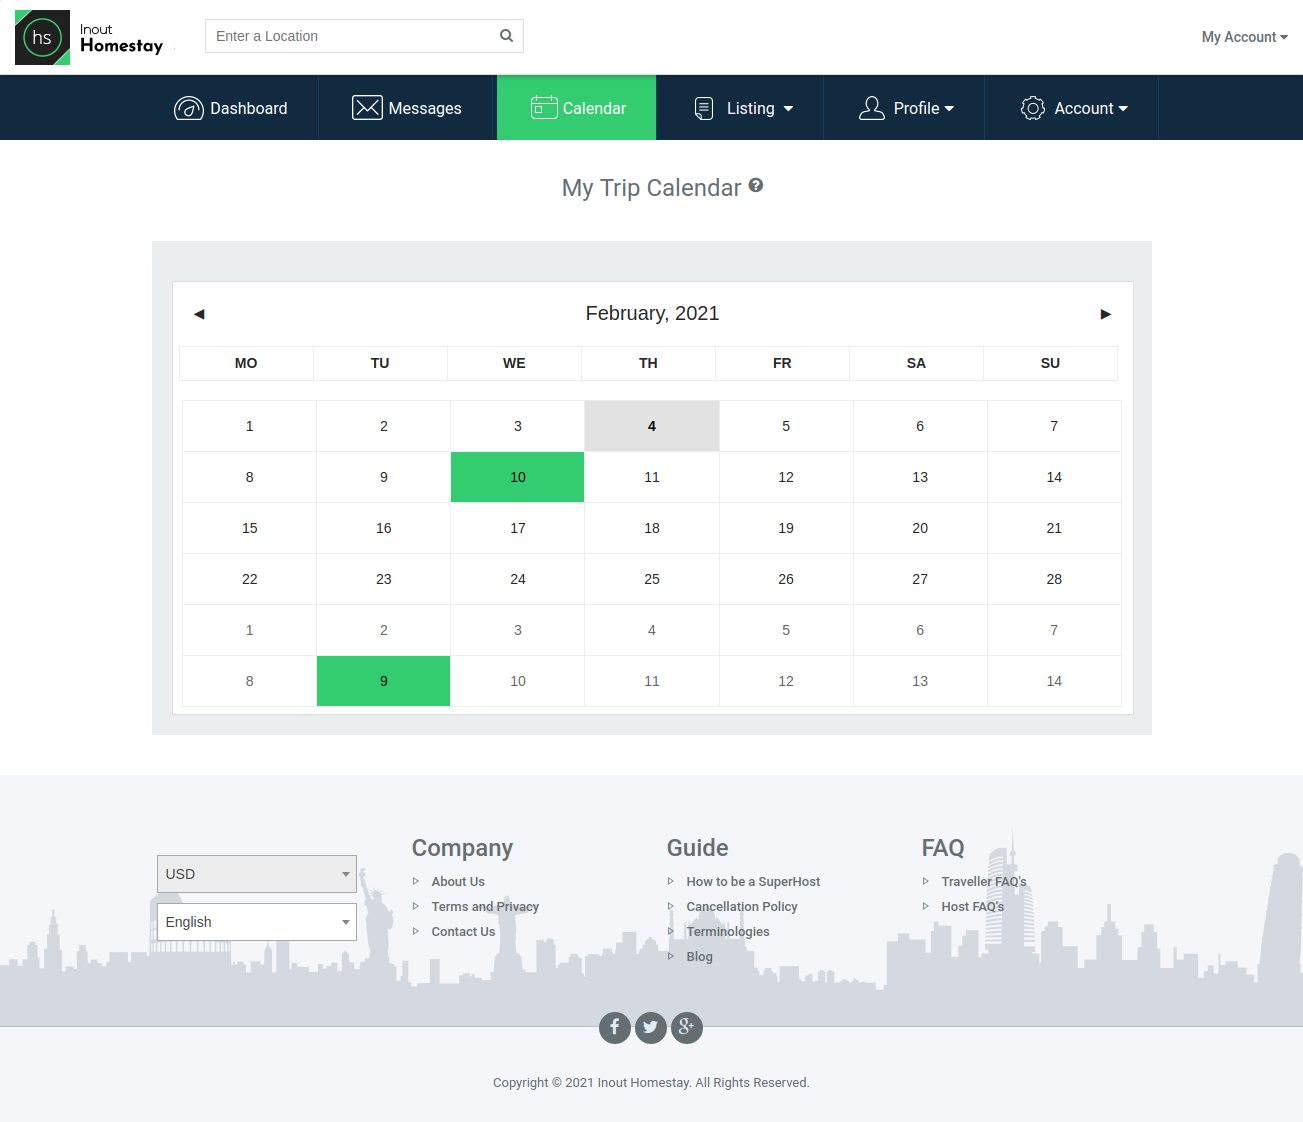Click the Dashboard speedometer icon
This screenshot has width=1303, height=1122.
tap(189, 107)
